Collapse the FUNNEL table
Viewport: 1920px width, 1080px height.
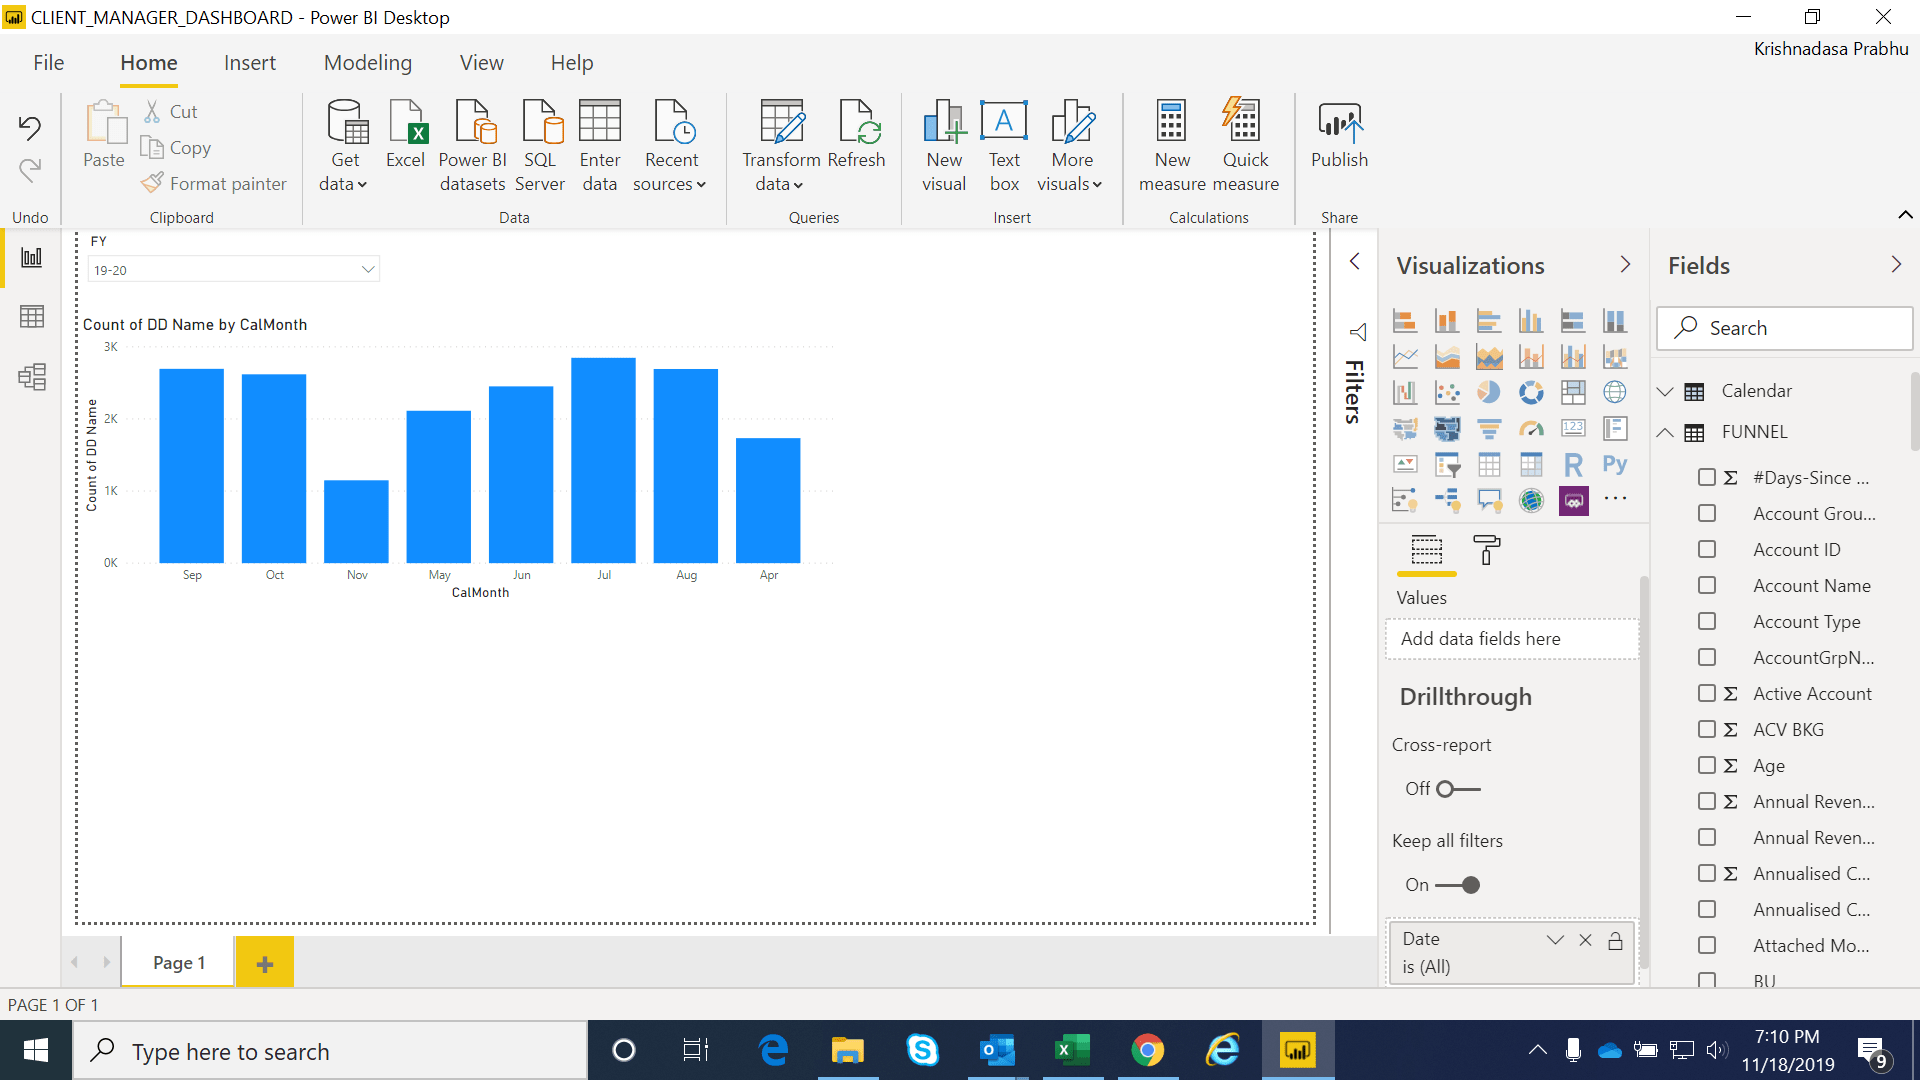[1665, 432]
